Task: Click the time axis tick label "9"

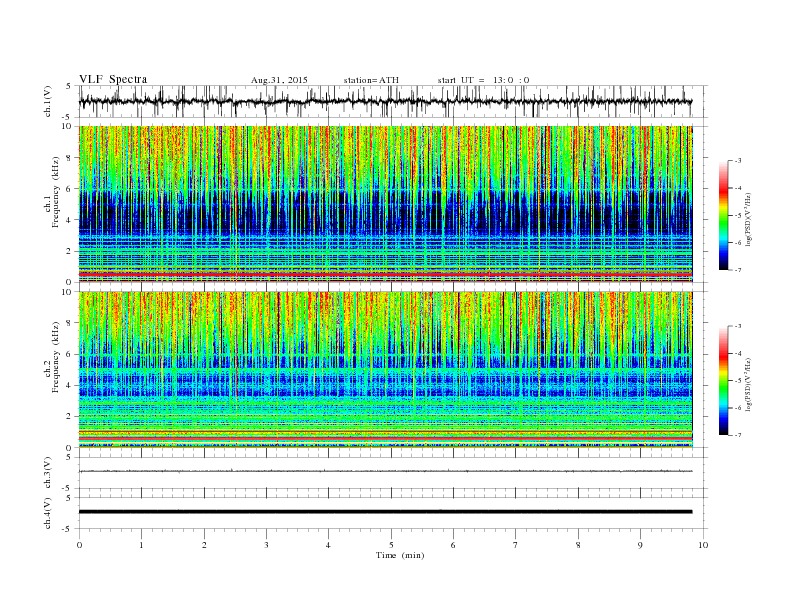Action: pos(640,545)
